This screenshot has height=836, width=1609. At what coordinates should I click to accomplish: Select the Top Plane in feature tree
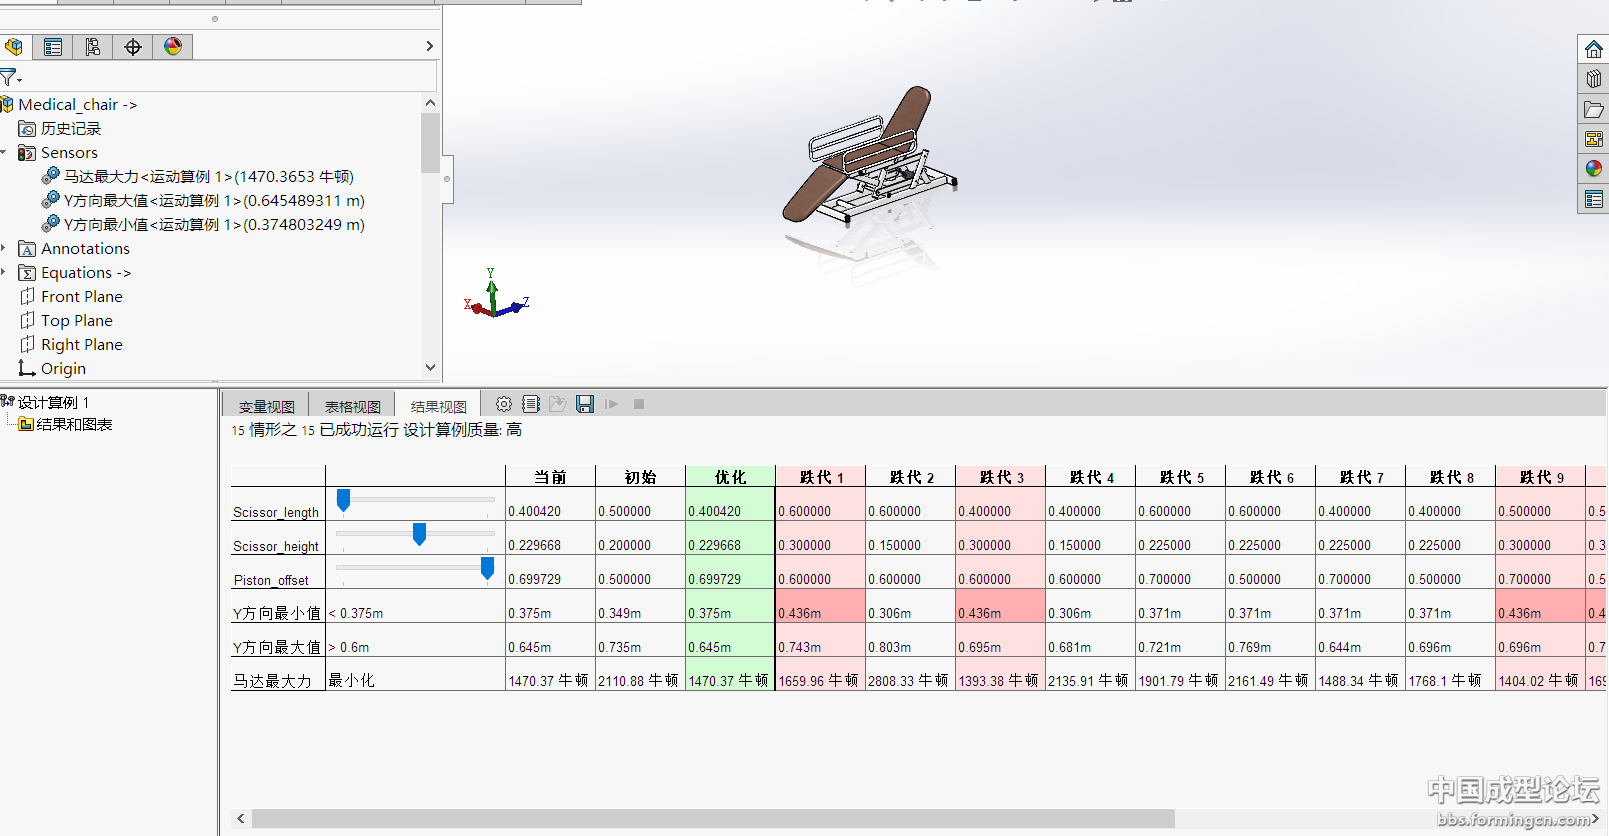coord(76,321)
